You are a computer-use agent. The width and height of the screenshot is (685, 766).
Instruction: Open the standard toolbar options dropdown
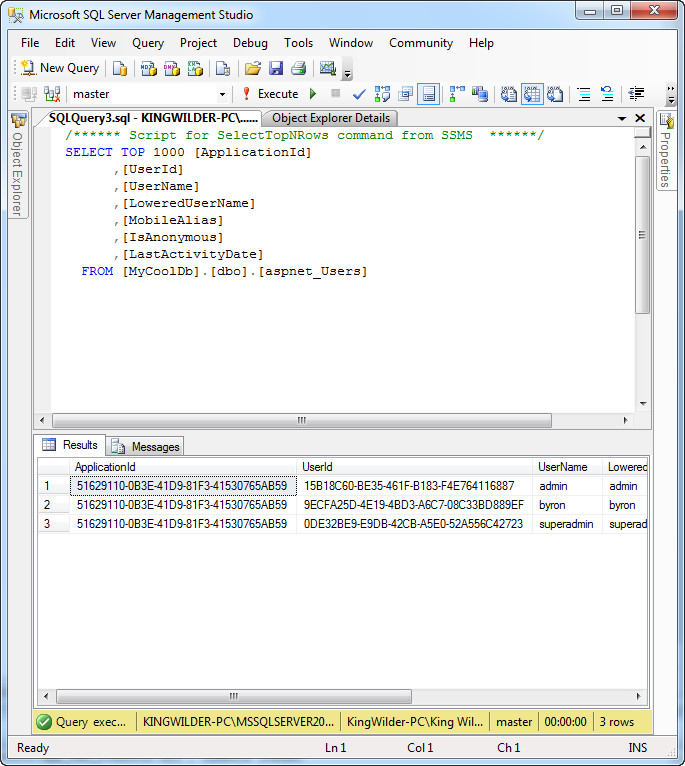347,70
